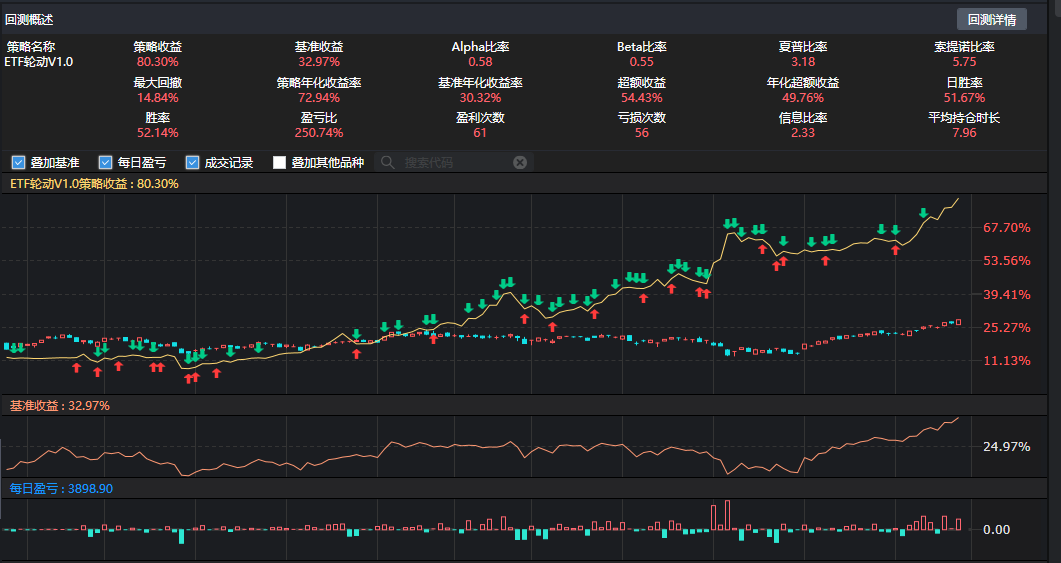The image size is (1061, 563).
Task: Click the 最大回撤 value 14.84%
Action: 158,97
